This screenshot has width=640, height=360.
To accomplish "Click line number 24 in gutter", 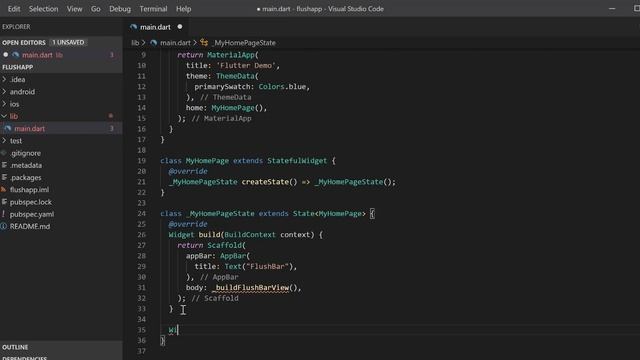I will click(141, 213).
